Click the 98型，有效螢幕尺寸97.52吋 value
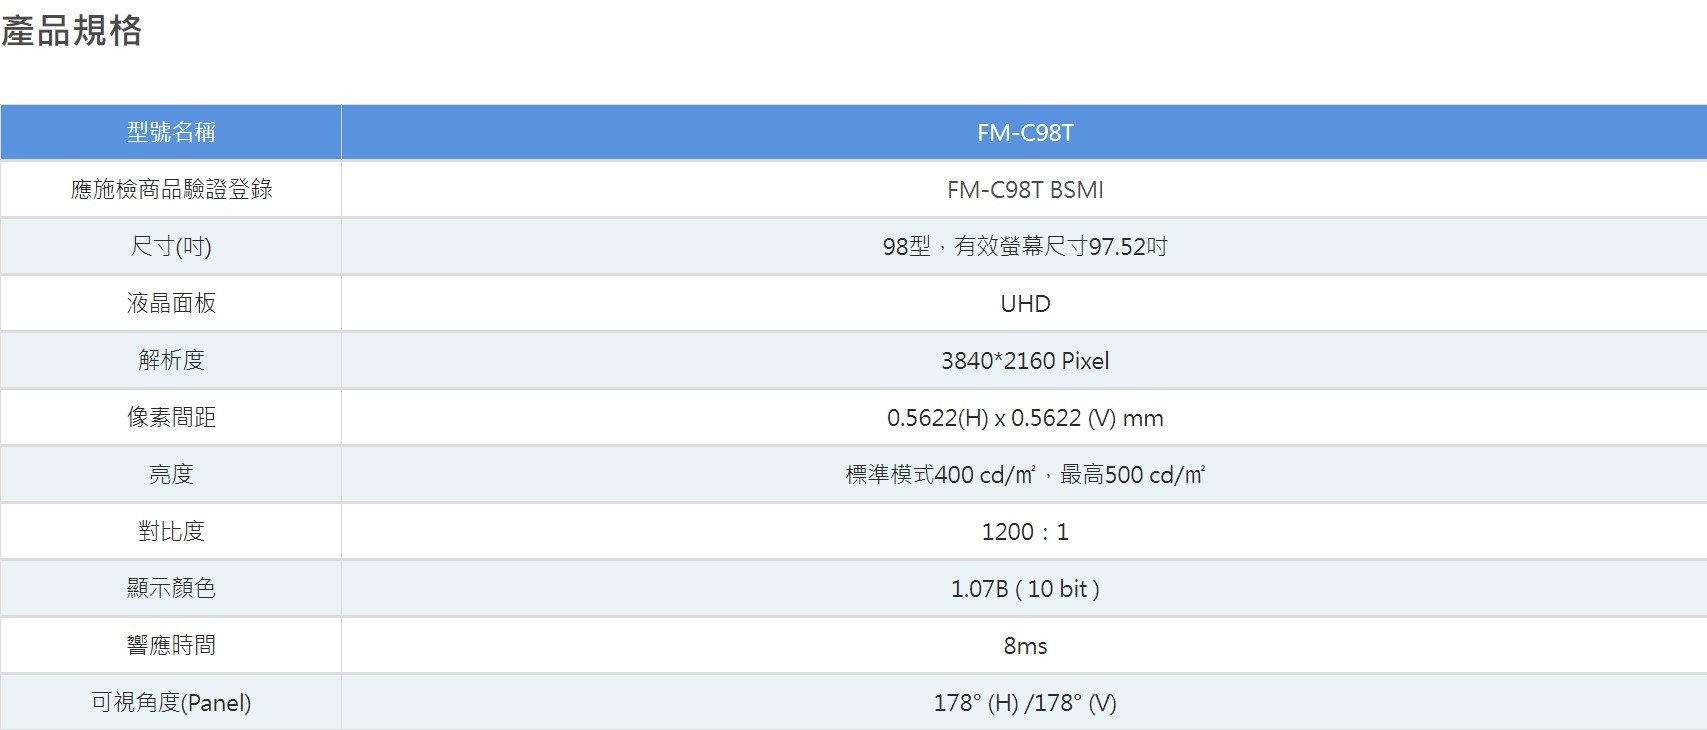Screen dimensions: 1707x730 pyautogui.click(x=1025, y=246)
